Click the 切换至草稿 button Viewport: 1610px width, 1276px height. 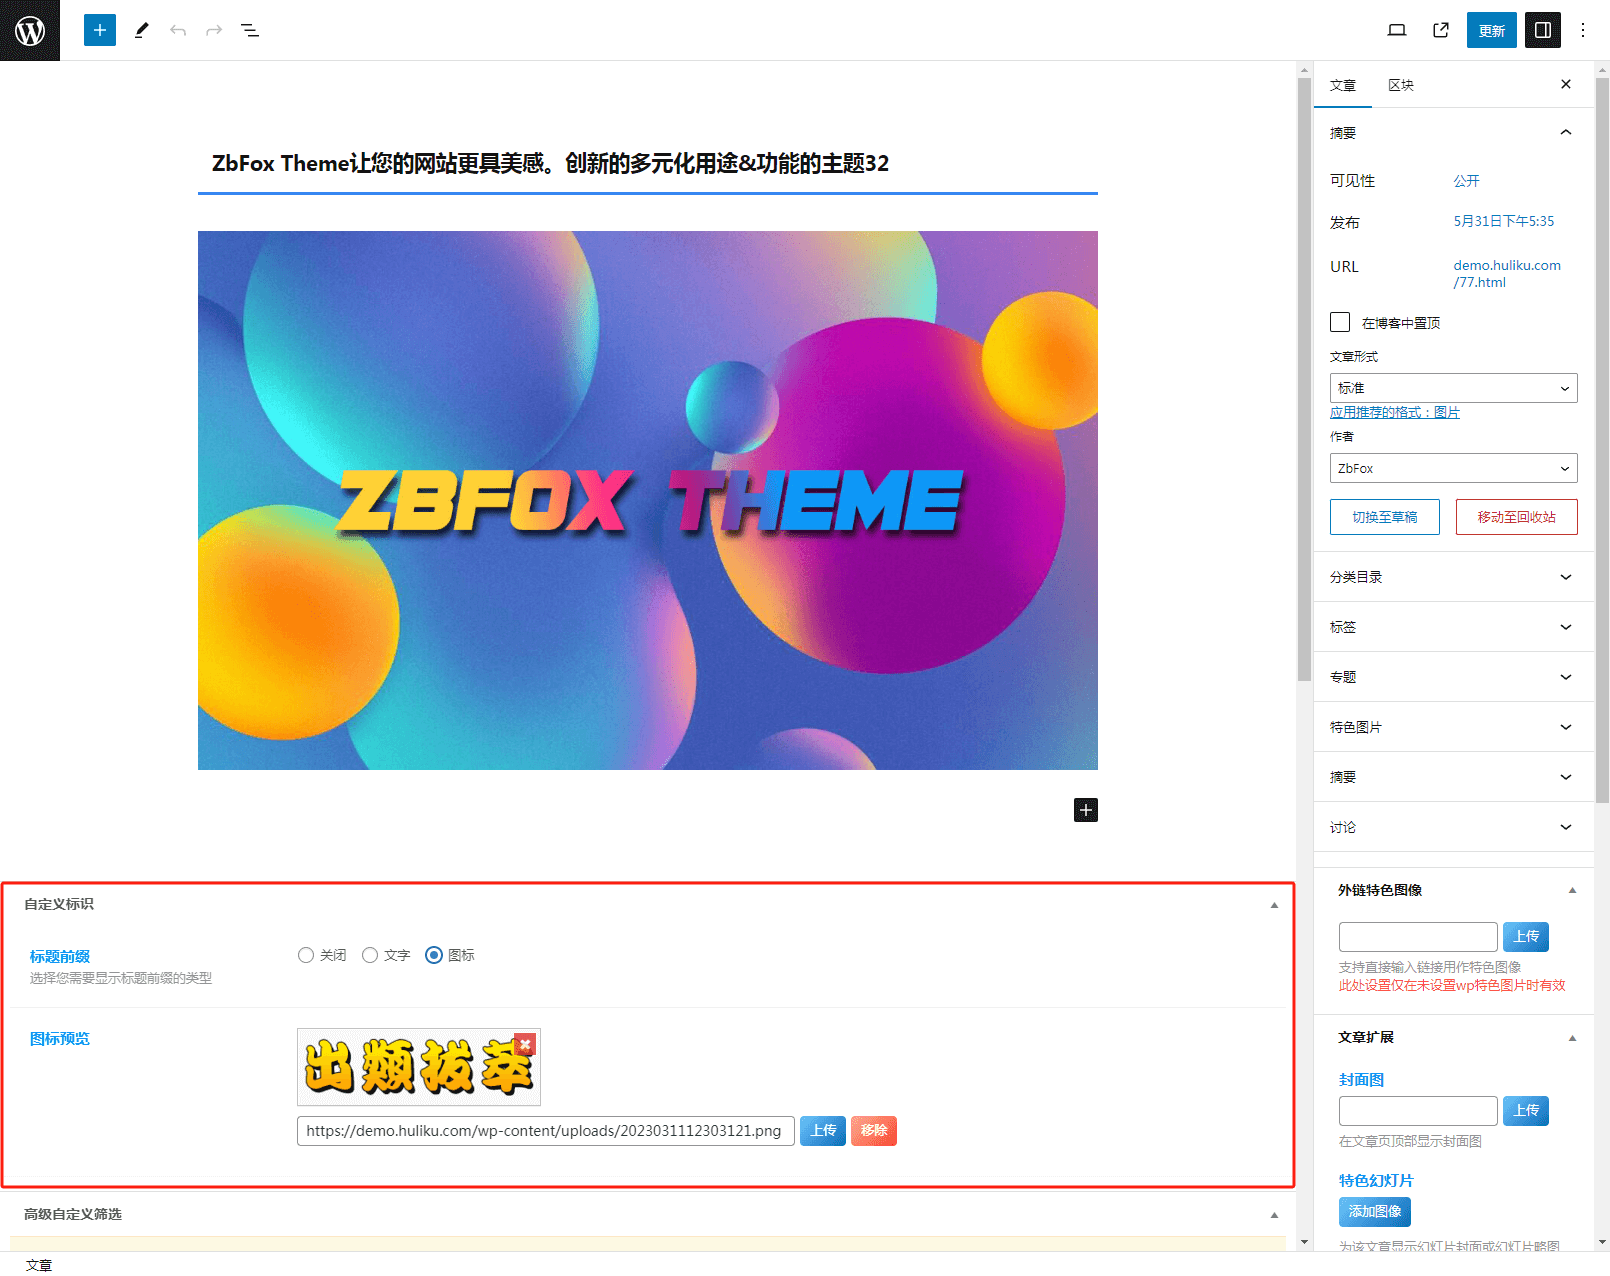click(x=1384, y=517)
